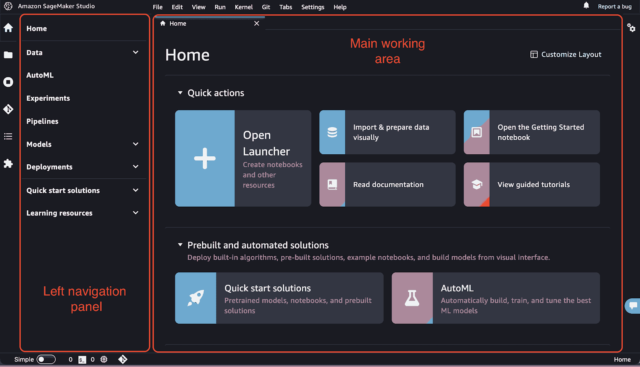
Task: Click the rocket Quick start solutions icon
Action: [196, 298]
